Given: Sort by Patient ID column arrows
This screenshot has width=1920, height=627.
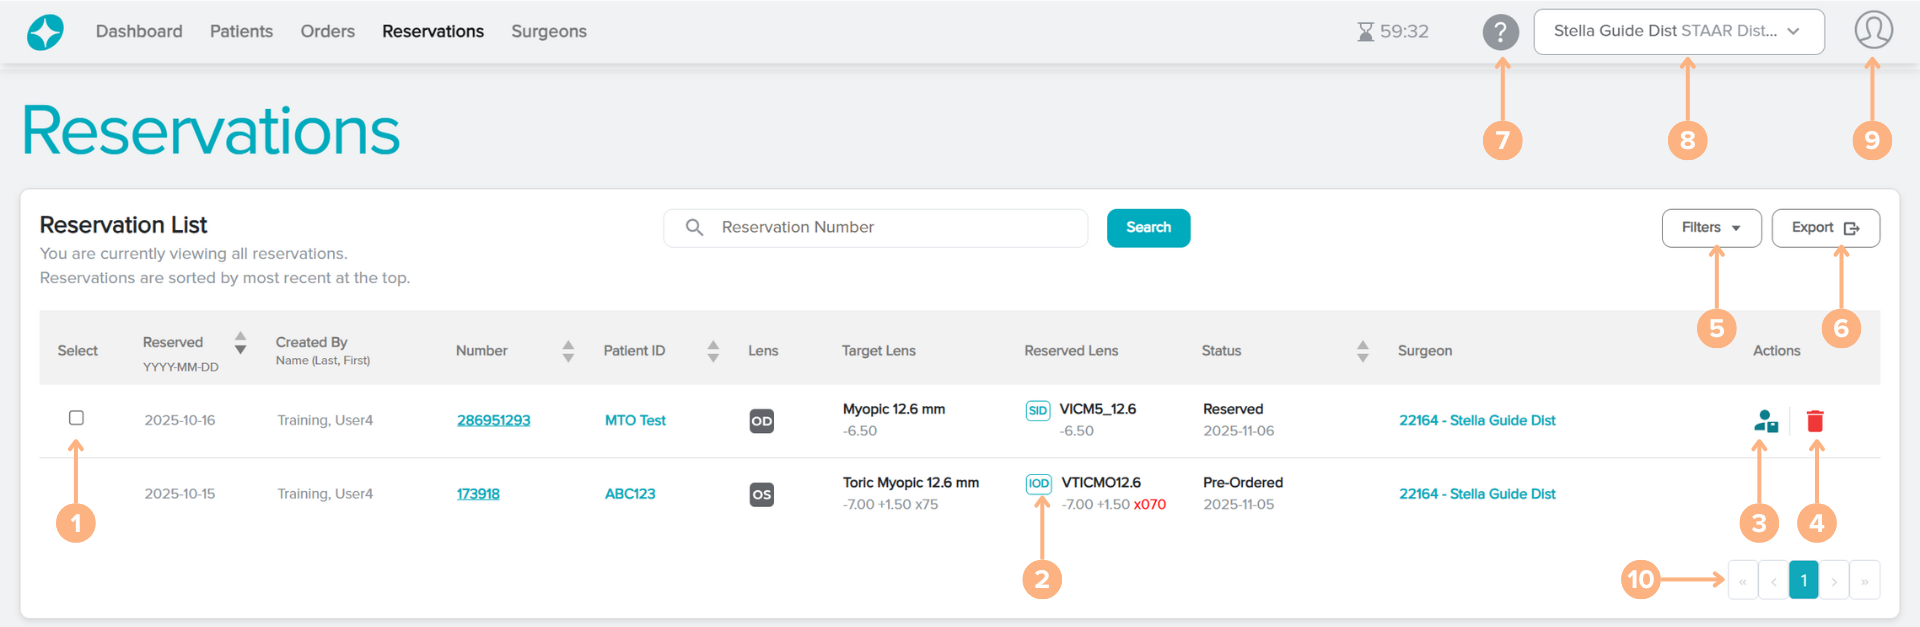Looking at the screenshot, I should (x=713, y=351).
